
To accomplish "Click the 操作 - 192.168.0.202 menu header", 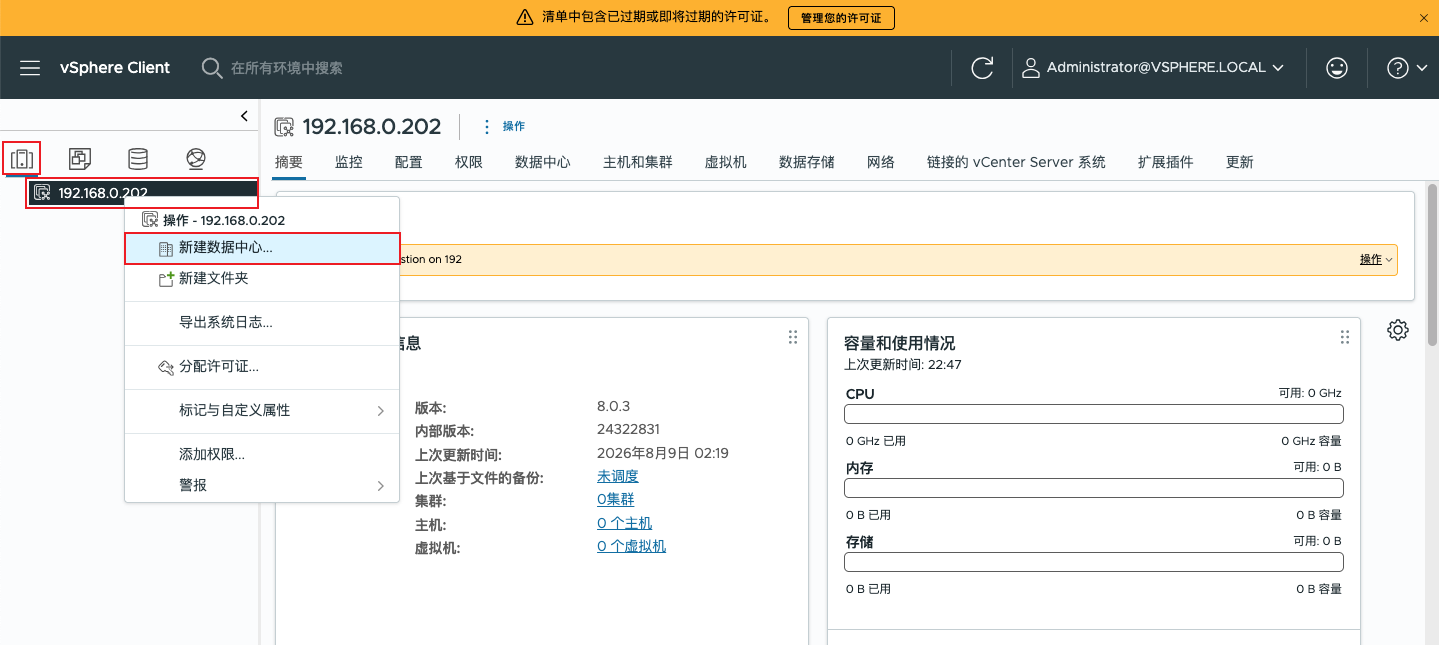I will (224, 220).
